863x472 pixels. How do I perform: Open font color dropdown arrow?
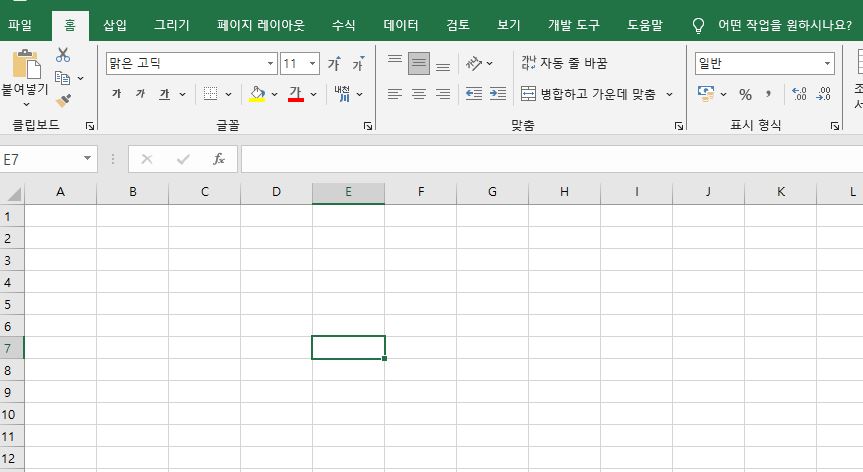(313, 94)
